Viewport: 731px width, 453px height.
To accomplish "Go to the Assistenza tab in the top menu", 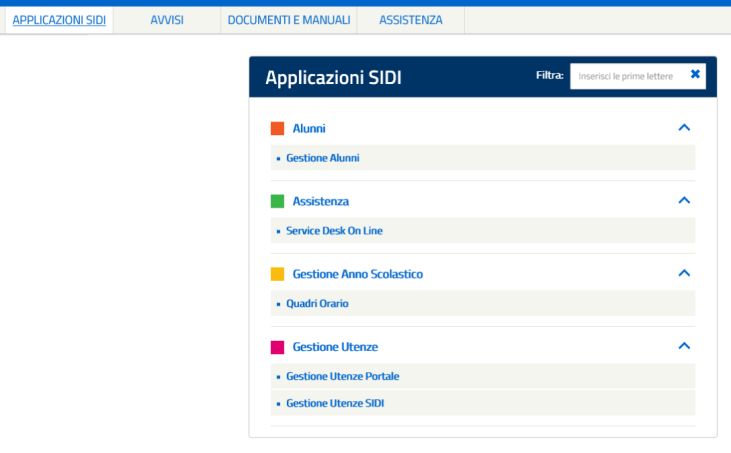I will 411,20.
